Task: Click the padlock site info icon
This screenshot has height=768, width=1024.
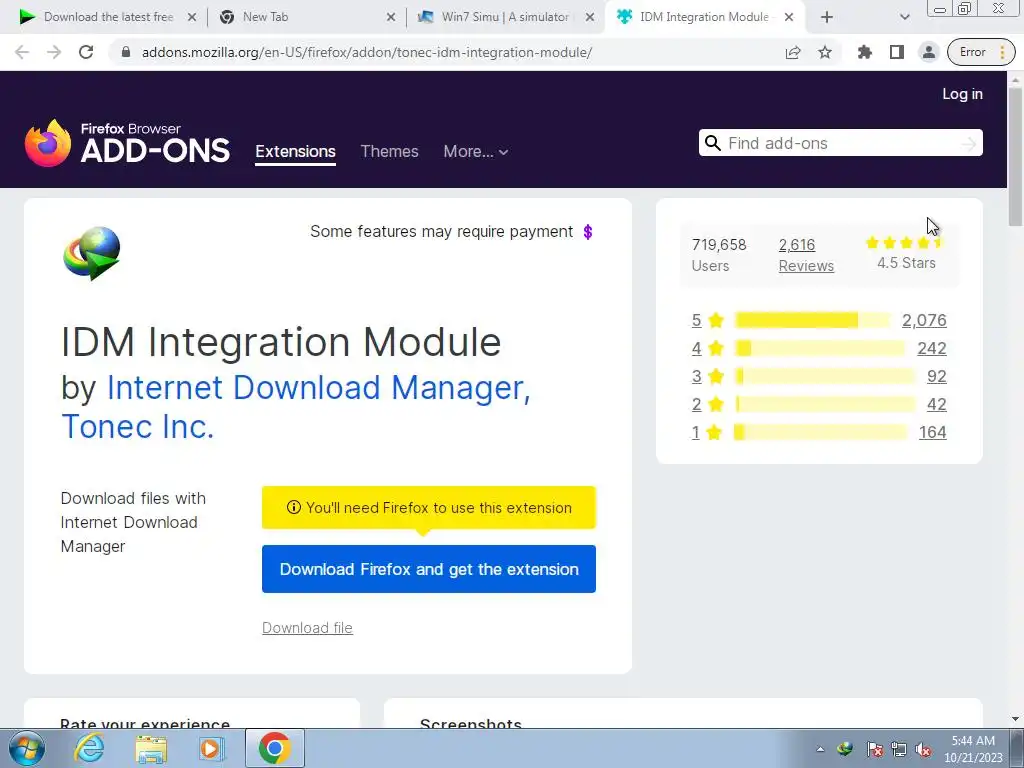Action: [x=127, y=52]
